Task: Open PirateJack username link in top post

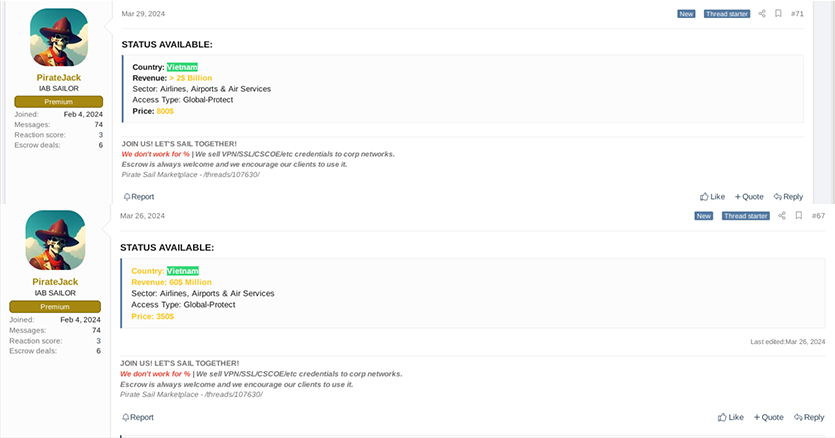Action: [x=59, y=78]
